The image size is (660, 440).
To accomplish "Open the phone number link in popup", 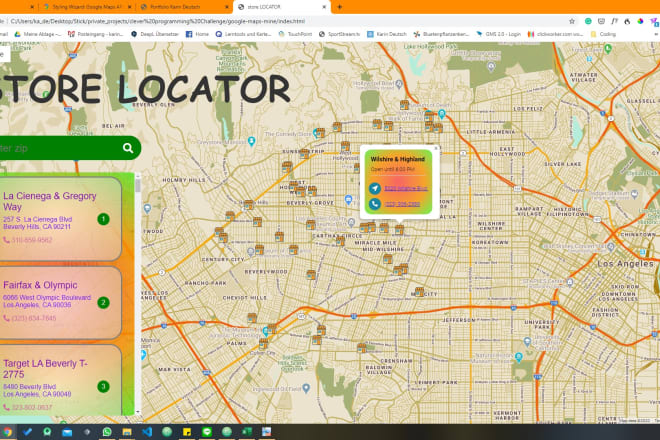I will (x=402, y=204).
